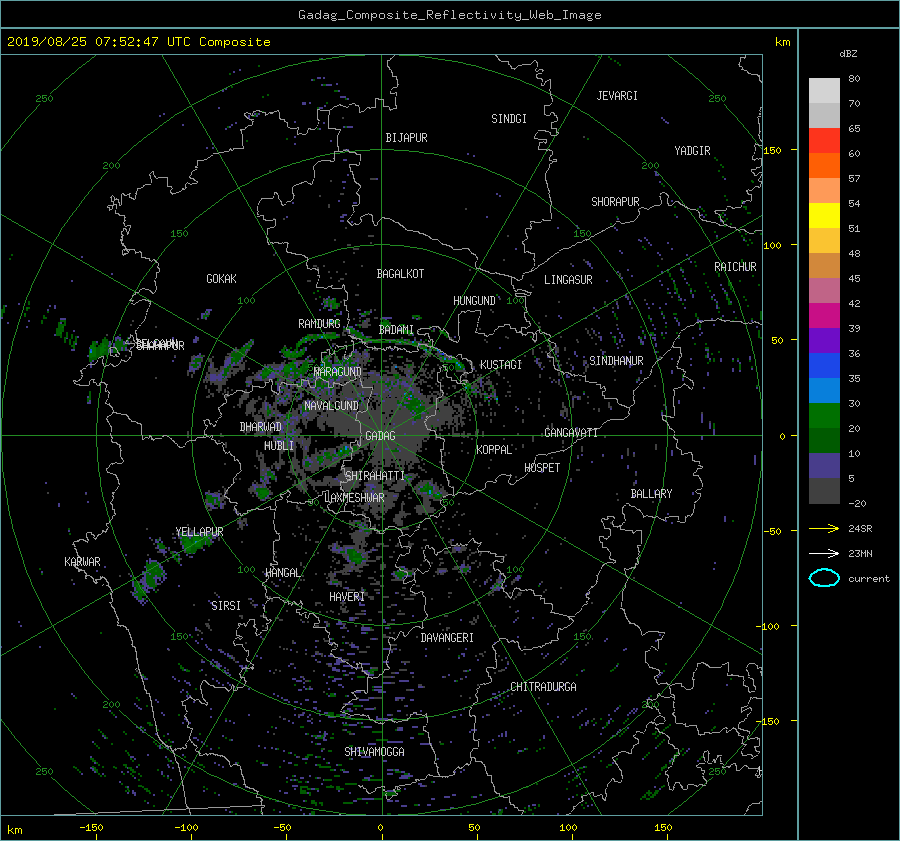The width and height of the screenshot is (900, 841).
Task: Click the SIRSI city label
Action: 226,606
